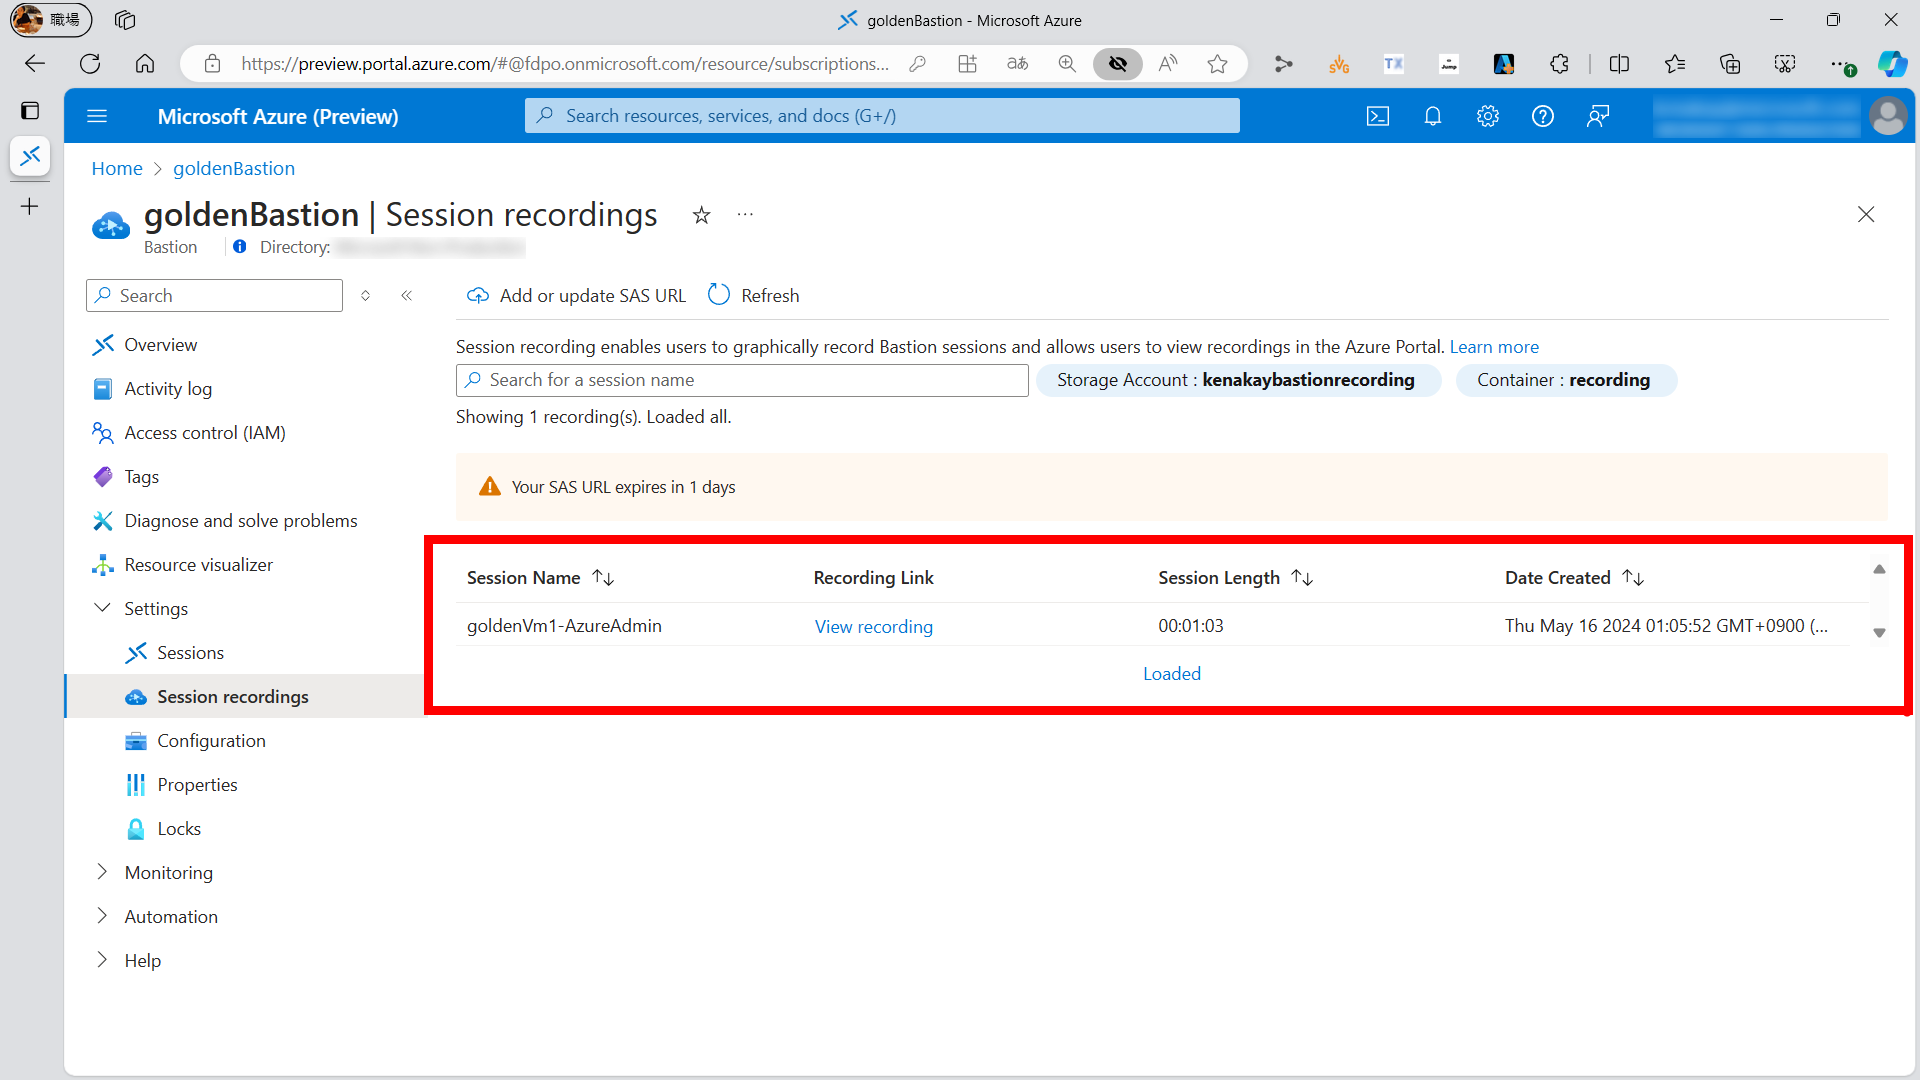Focus the Search for a session name field
Screen dimensions: 1920x1080
tap(742, 380)
